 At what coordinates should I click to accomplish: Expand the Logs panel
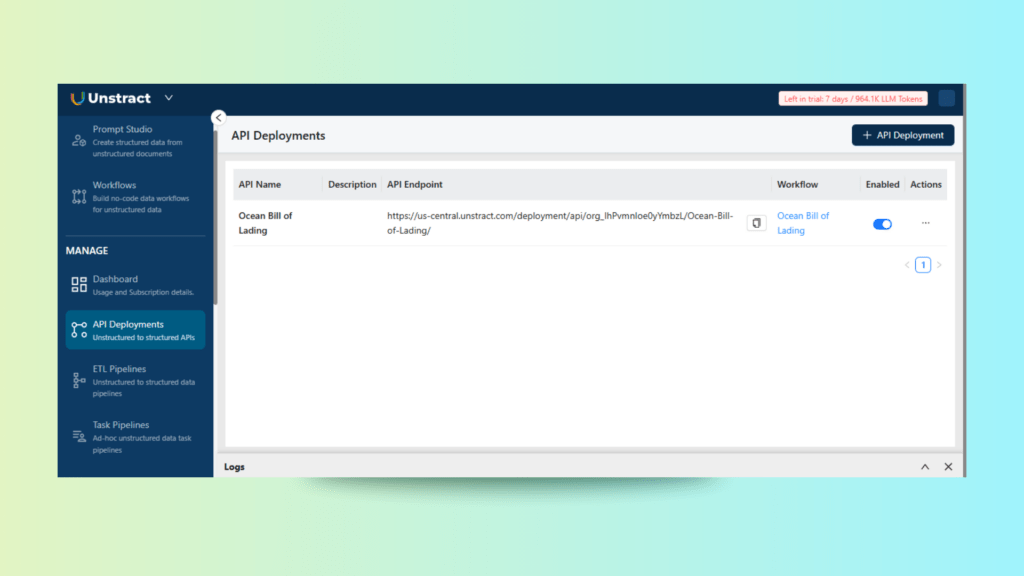pyautogui.click(x=924, y=467)
